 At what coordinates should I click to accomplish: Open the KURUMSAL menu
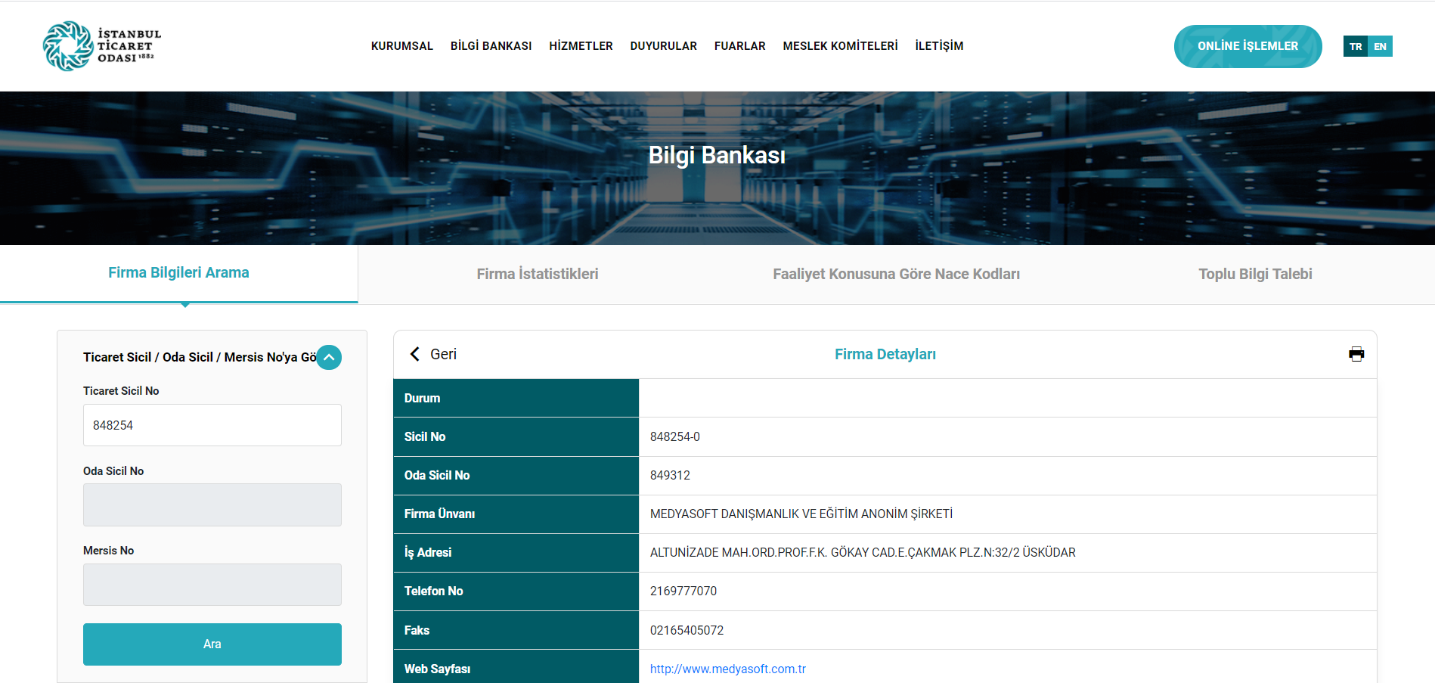point(402,46)
